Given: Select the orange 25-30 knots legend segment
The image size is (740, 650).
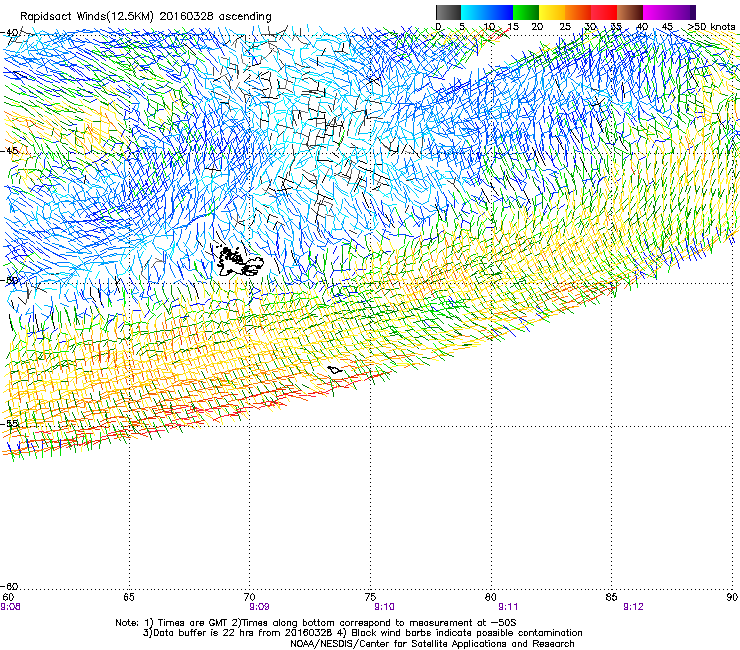Looking at the screenshot, I should (578, 12).
